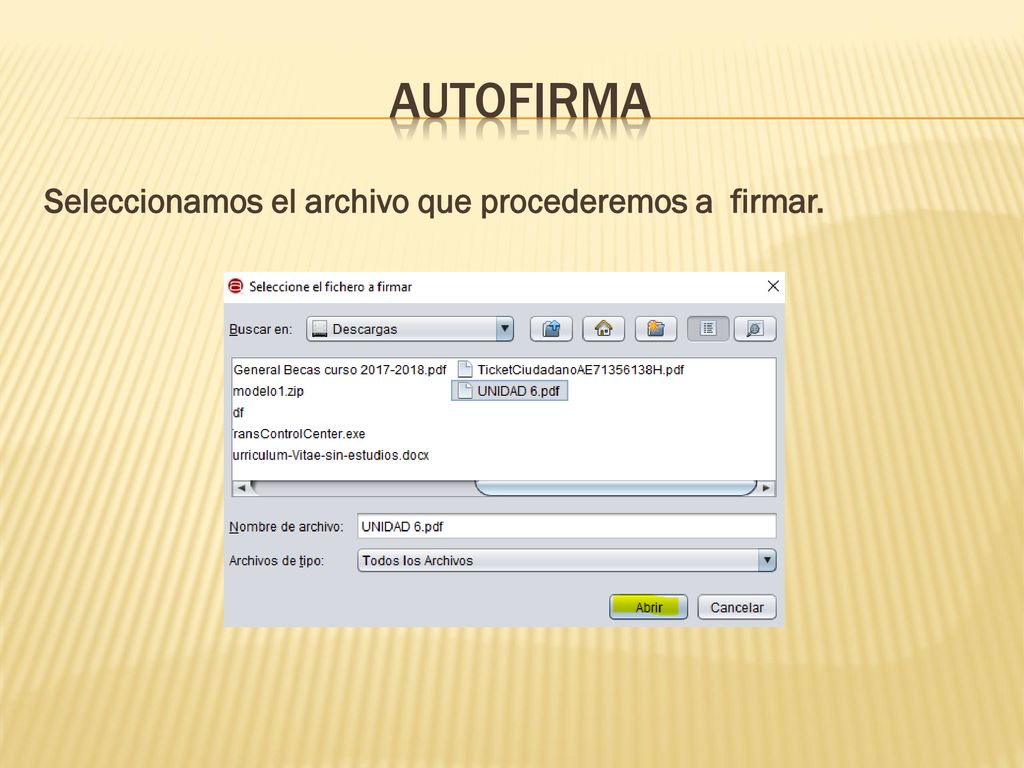Viewport: 1024px width, 768px height.
Task: Open the Buscar en Descargas dropdown
Action: point(410,329)
